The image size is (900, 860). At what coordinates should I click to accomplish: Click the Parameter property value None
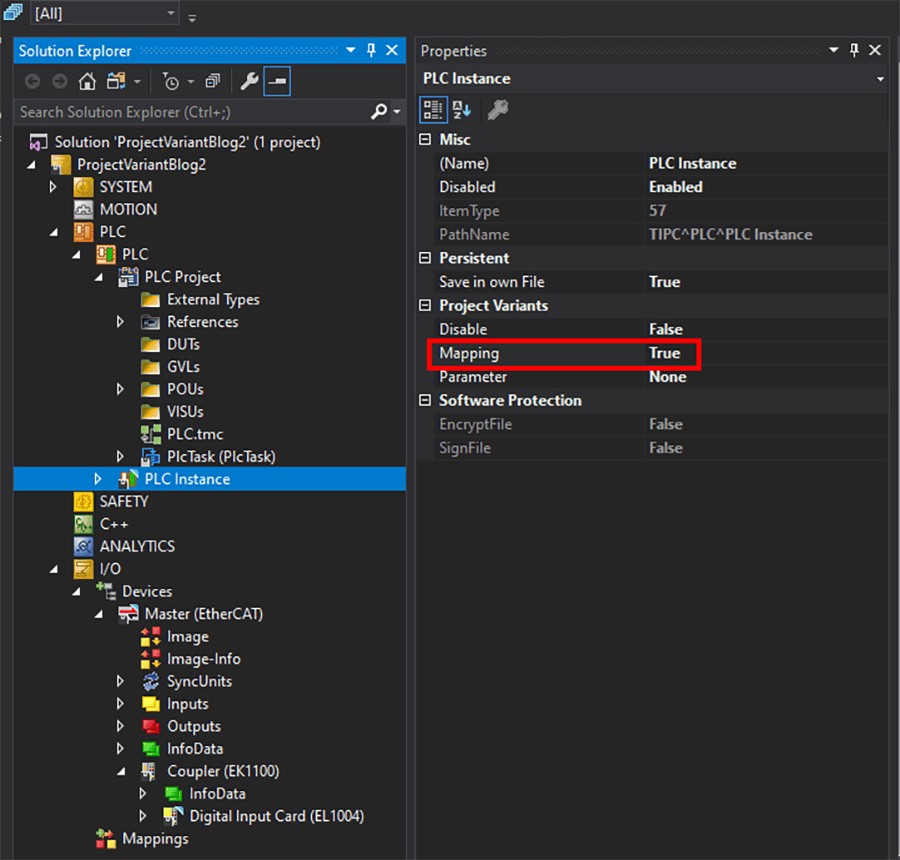tap(668, 377)
